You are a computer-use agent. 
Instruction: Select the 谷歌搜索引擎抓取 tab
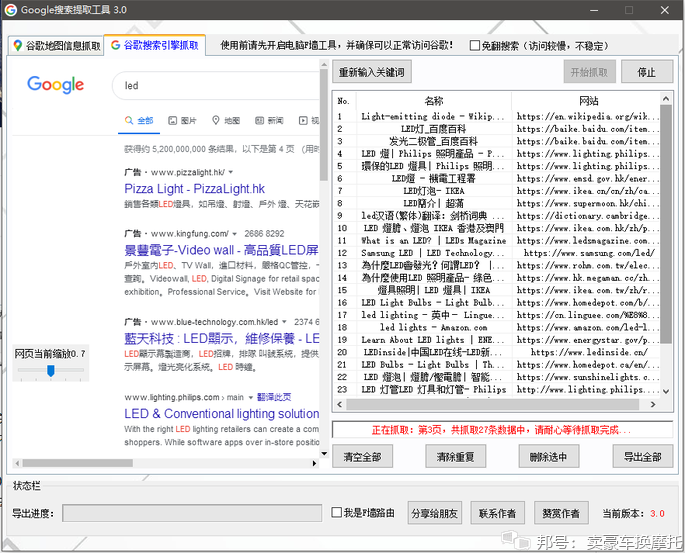click(155, 45)
